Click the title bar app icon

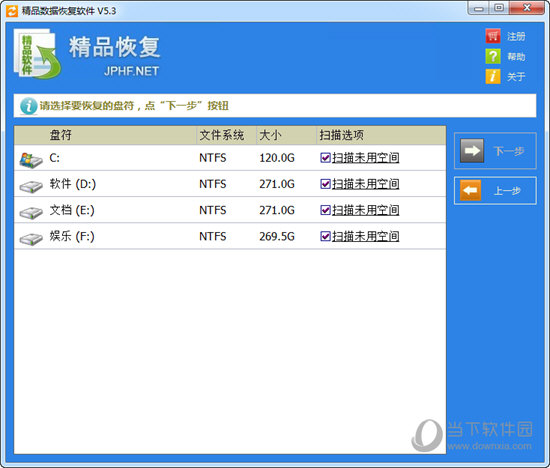point(12,11)
